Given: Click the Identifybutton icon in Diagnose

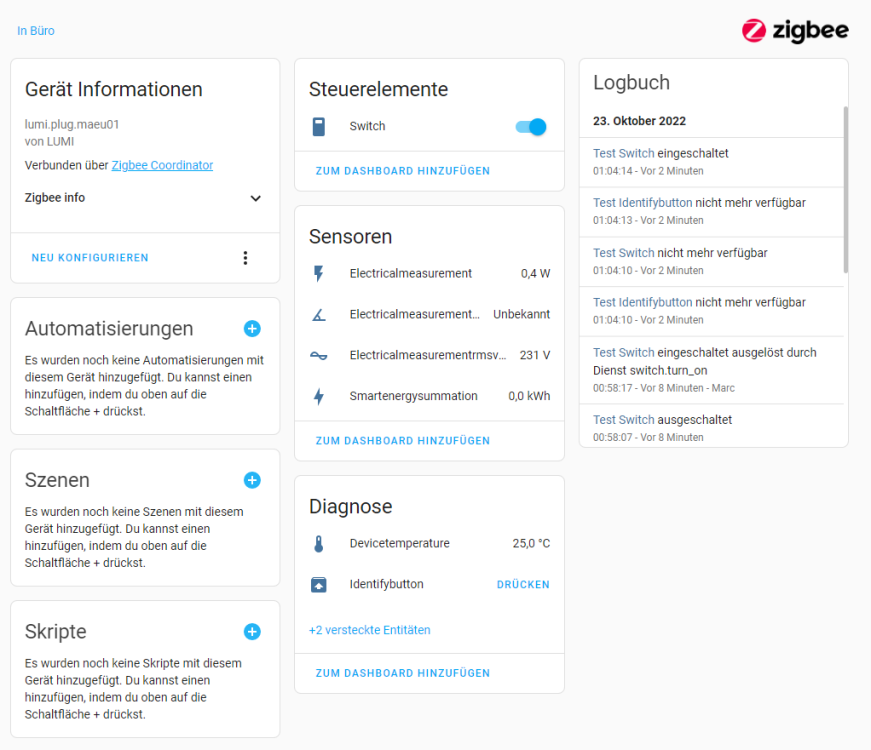Looking at the screenshot, I should 319,584.
